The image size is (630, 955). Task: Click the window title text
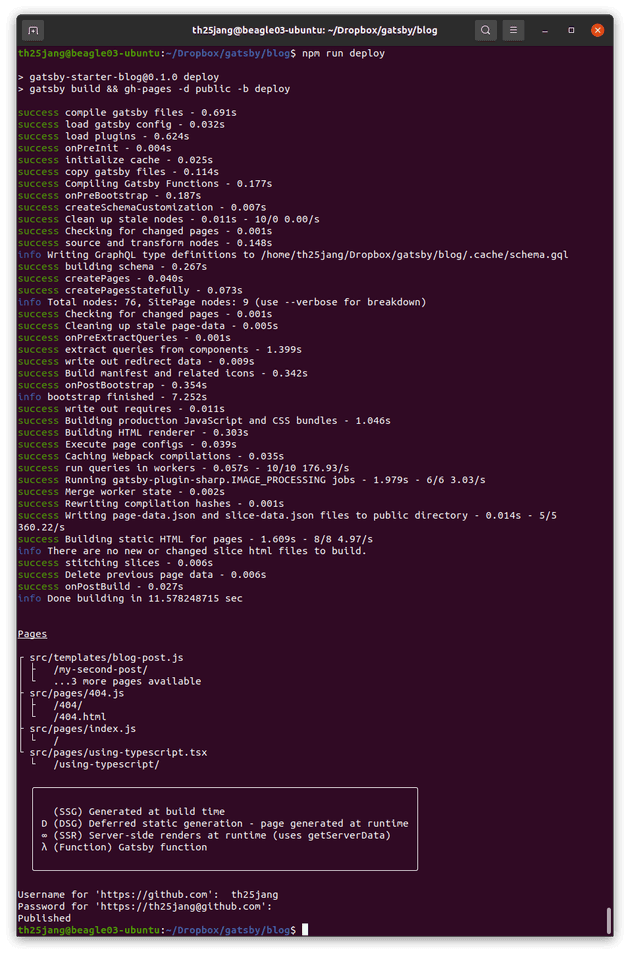pos(316,30)
